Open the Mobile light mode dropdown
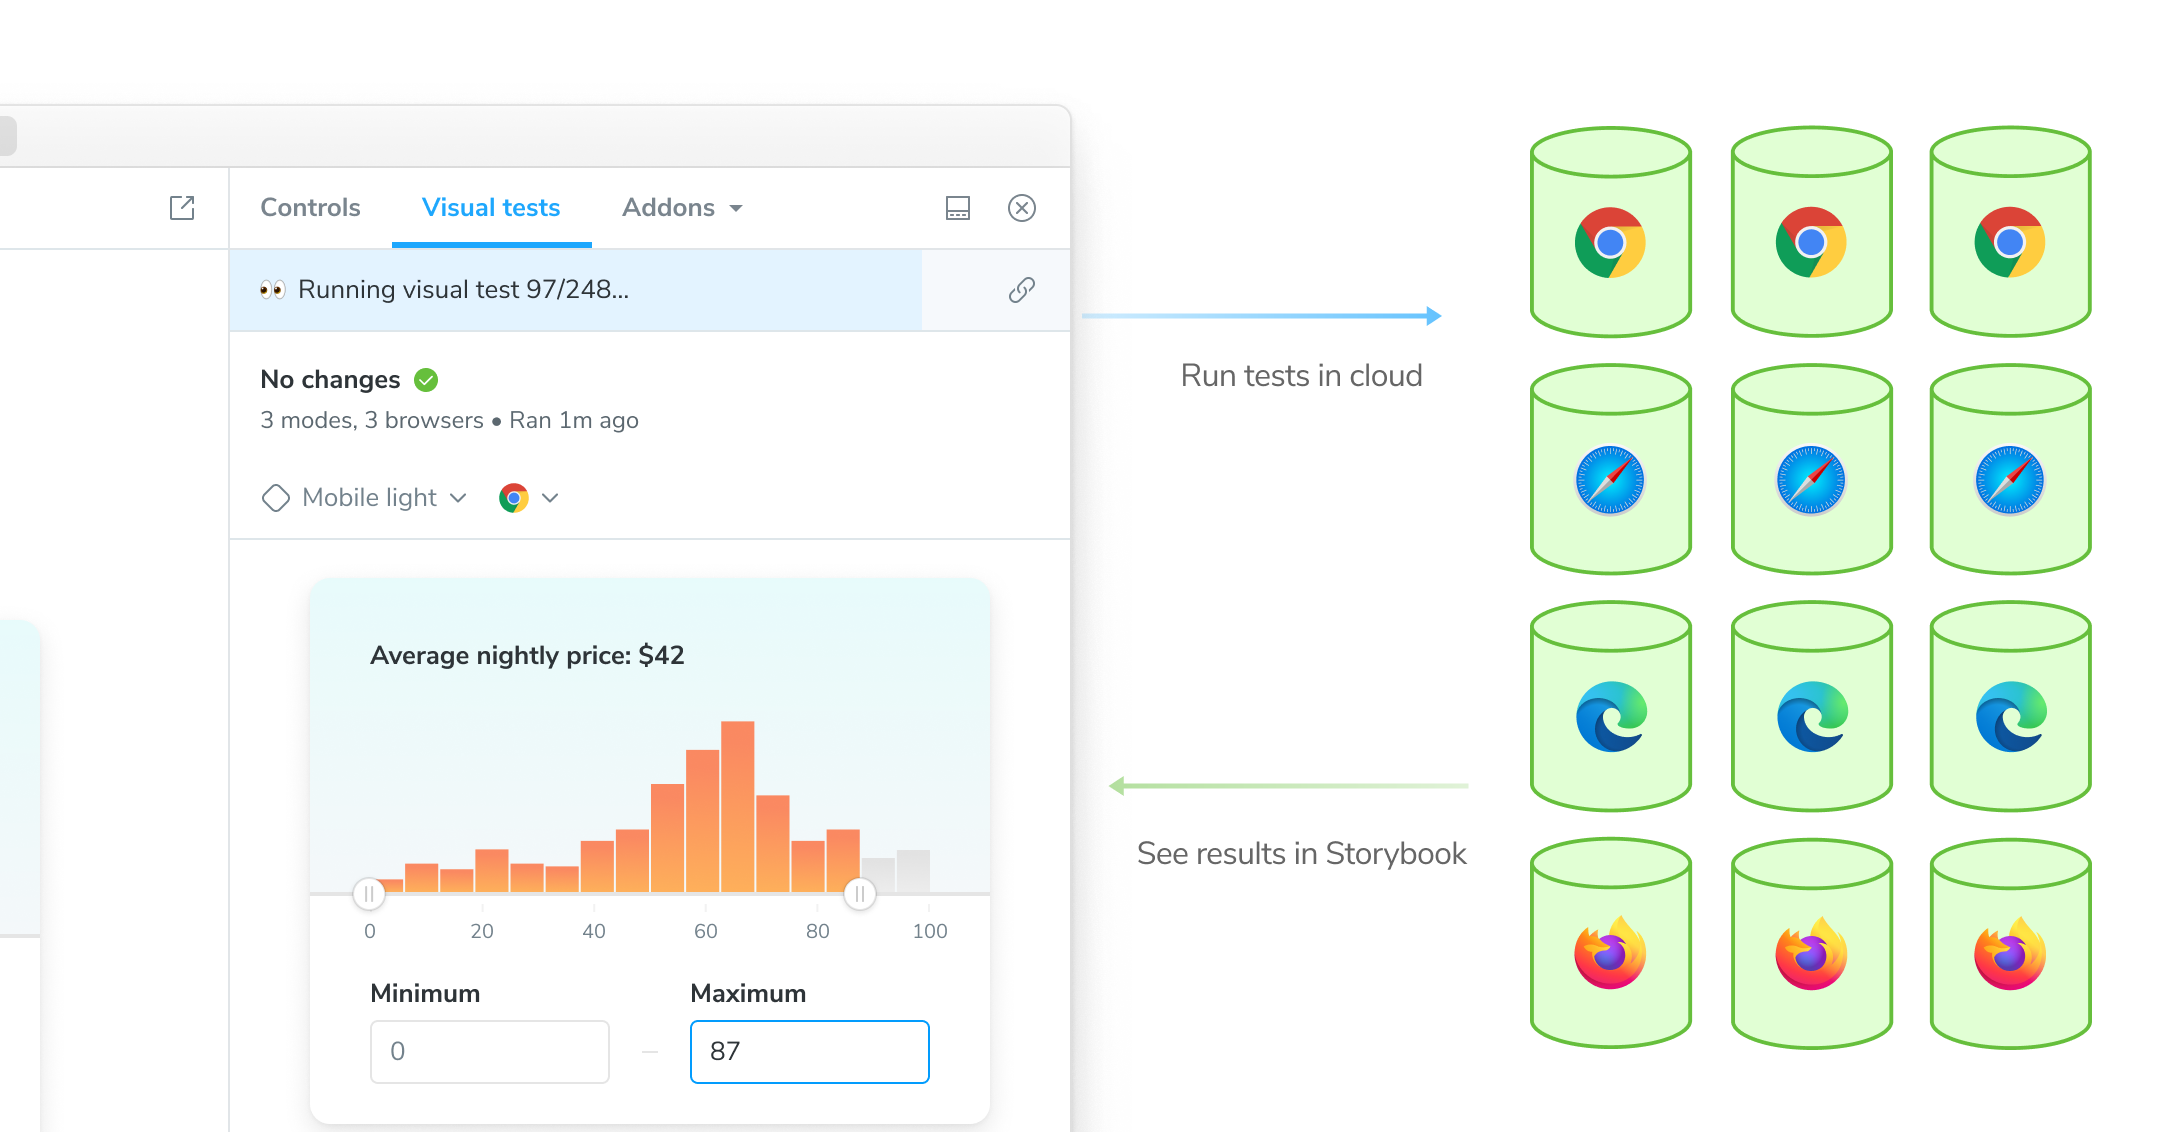Image resolution: width=2162 pixels, height=1132 pixels. (366, 498)
